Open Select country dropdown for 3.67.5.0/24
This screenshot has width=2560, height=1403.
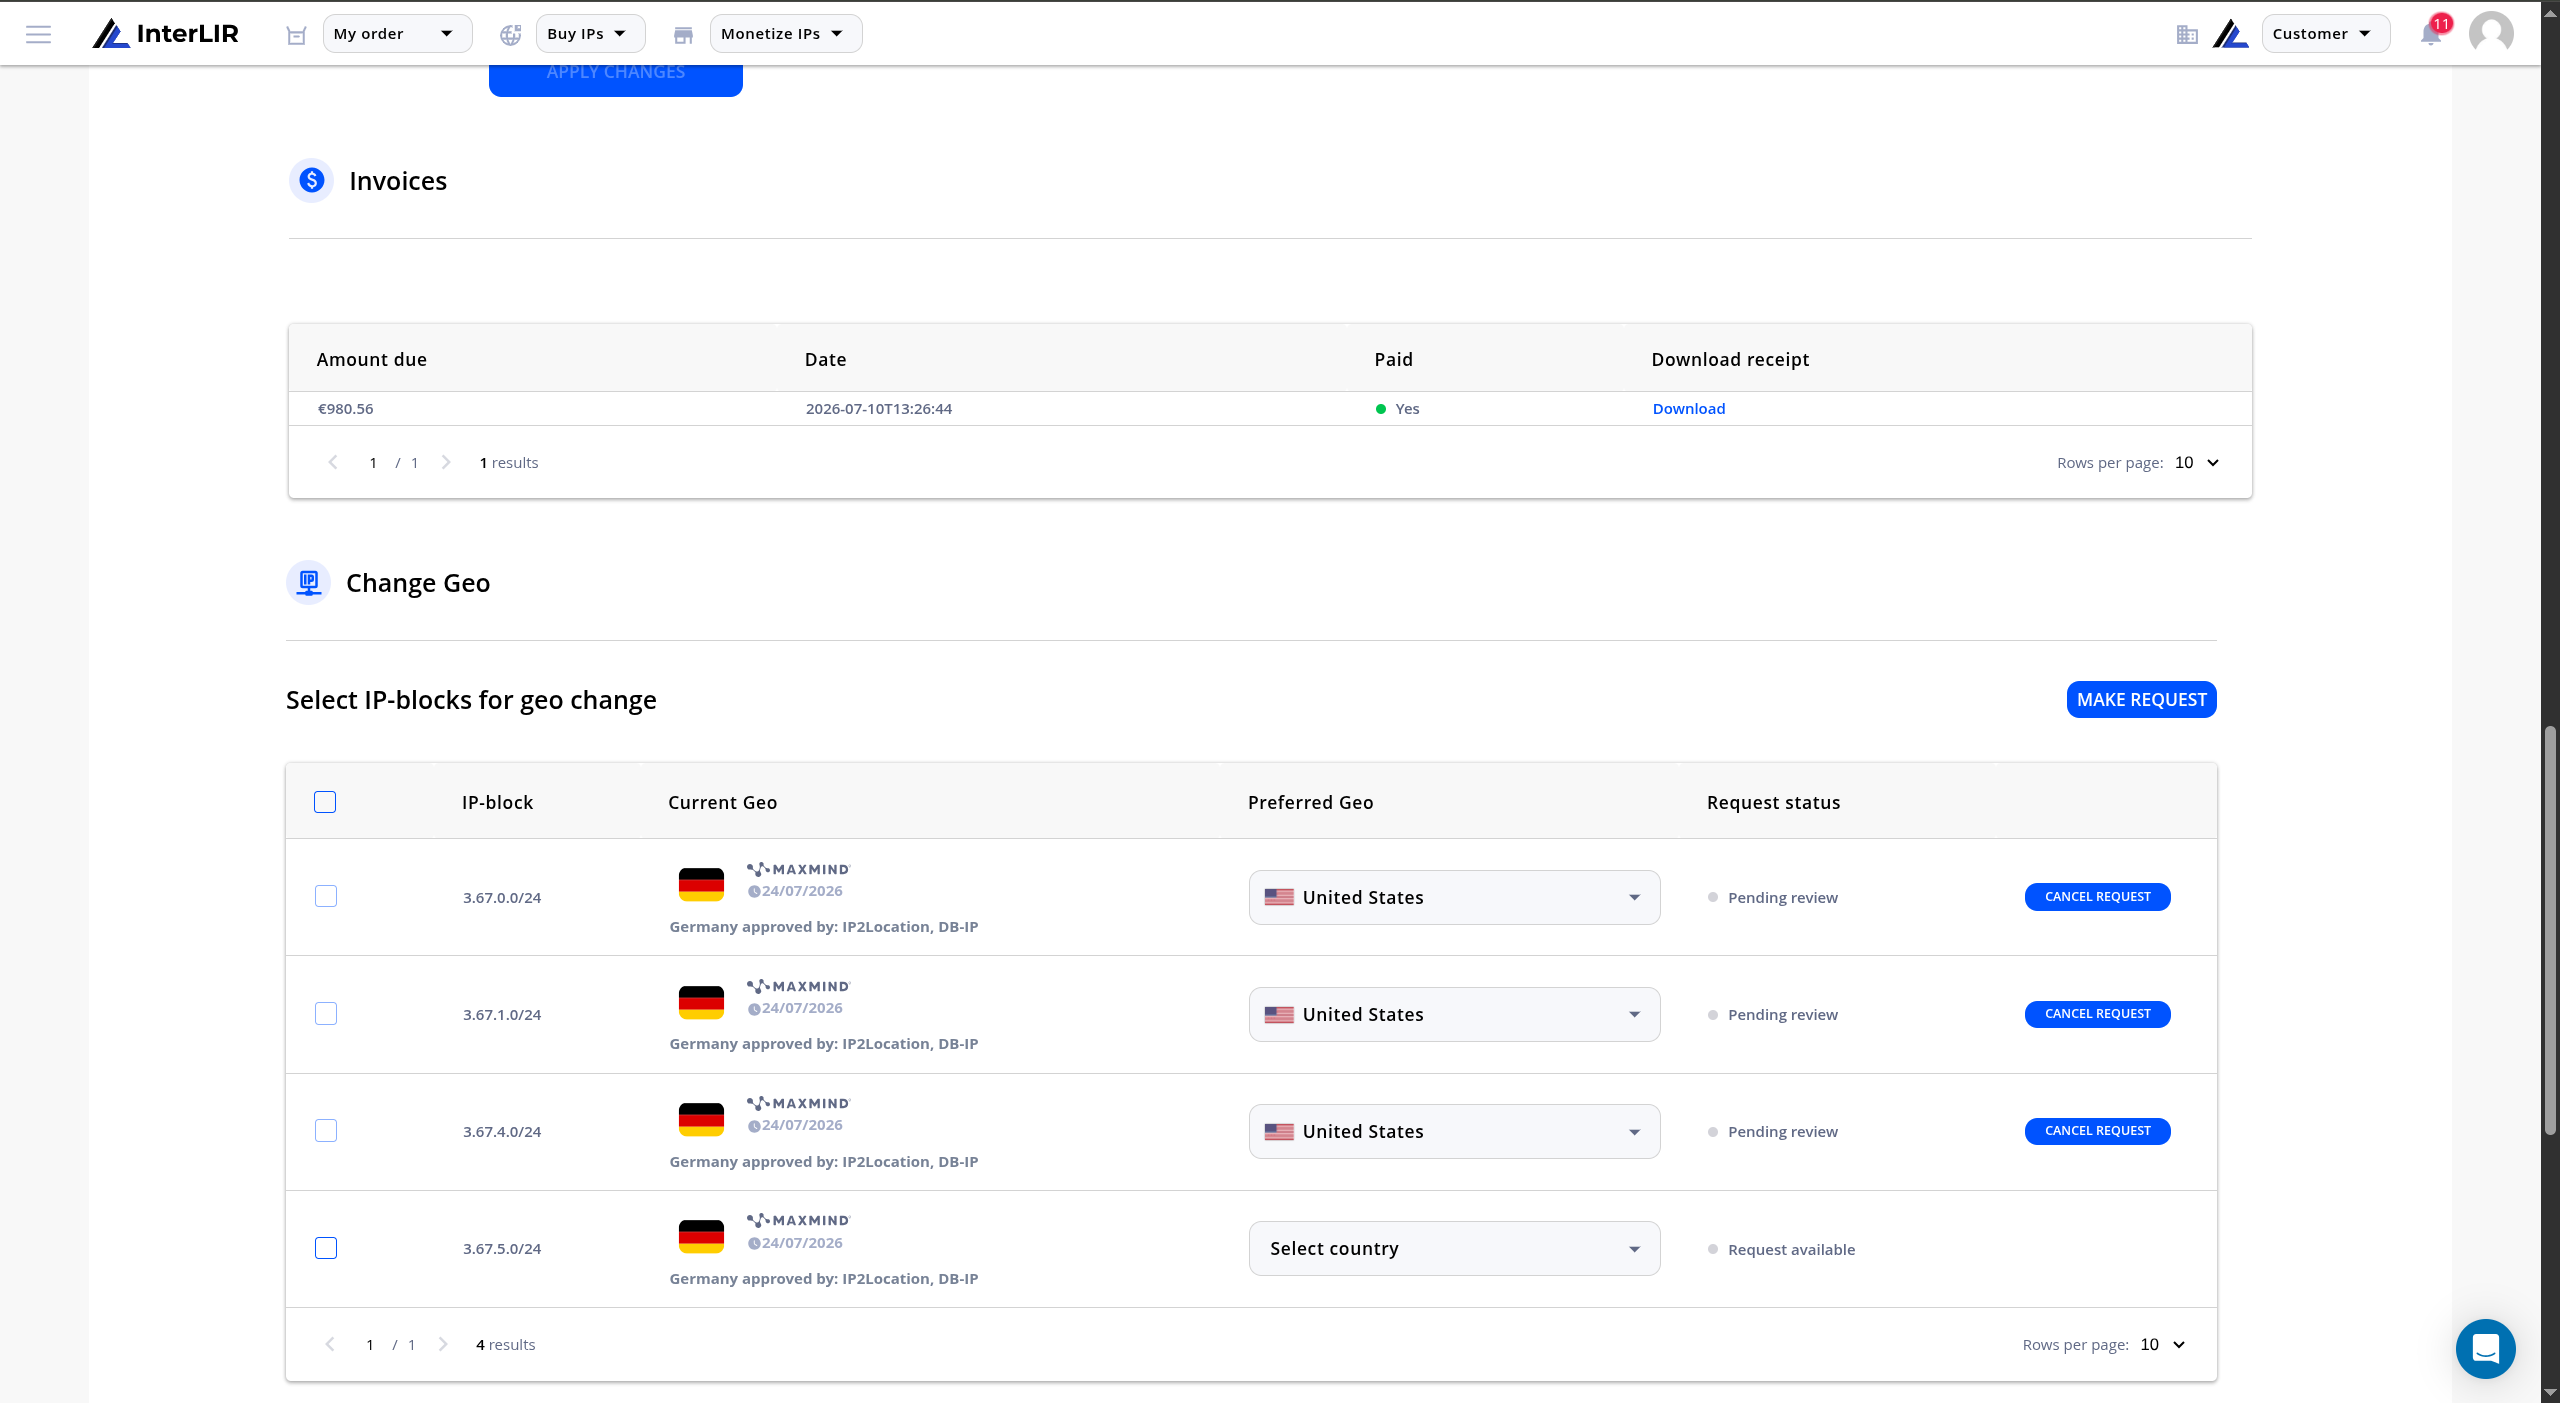coord(1454,1248)
